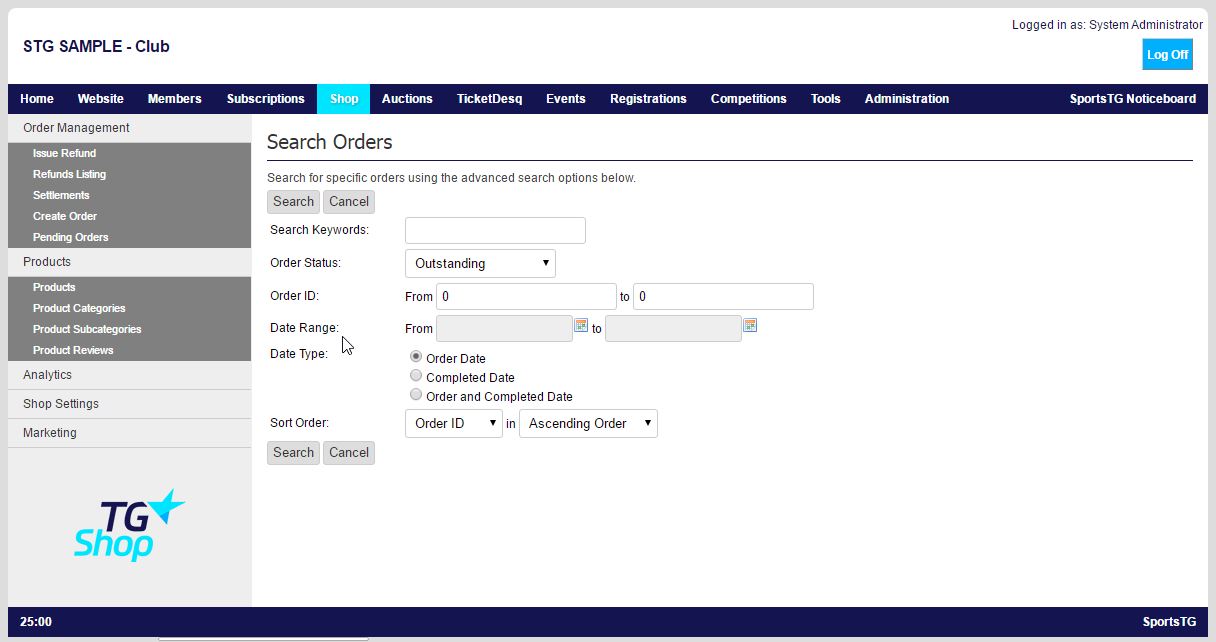This screenshot has height=642, width=1216.
Task: Open the Website menu
Action: (x=101, y=99)
